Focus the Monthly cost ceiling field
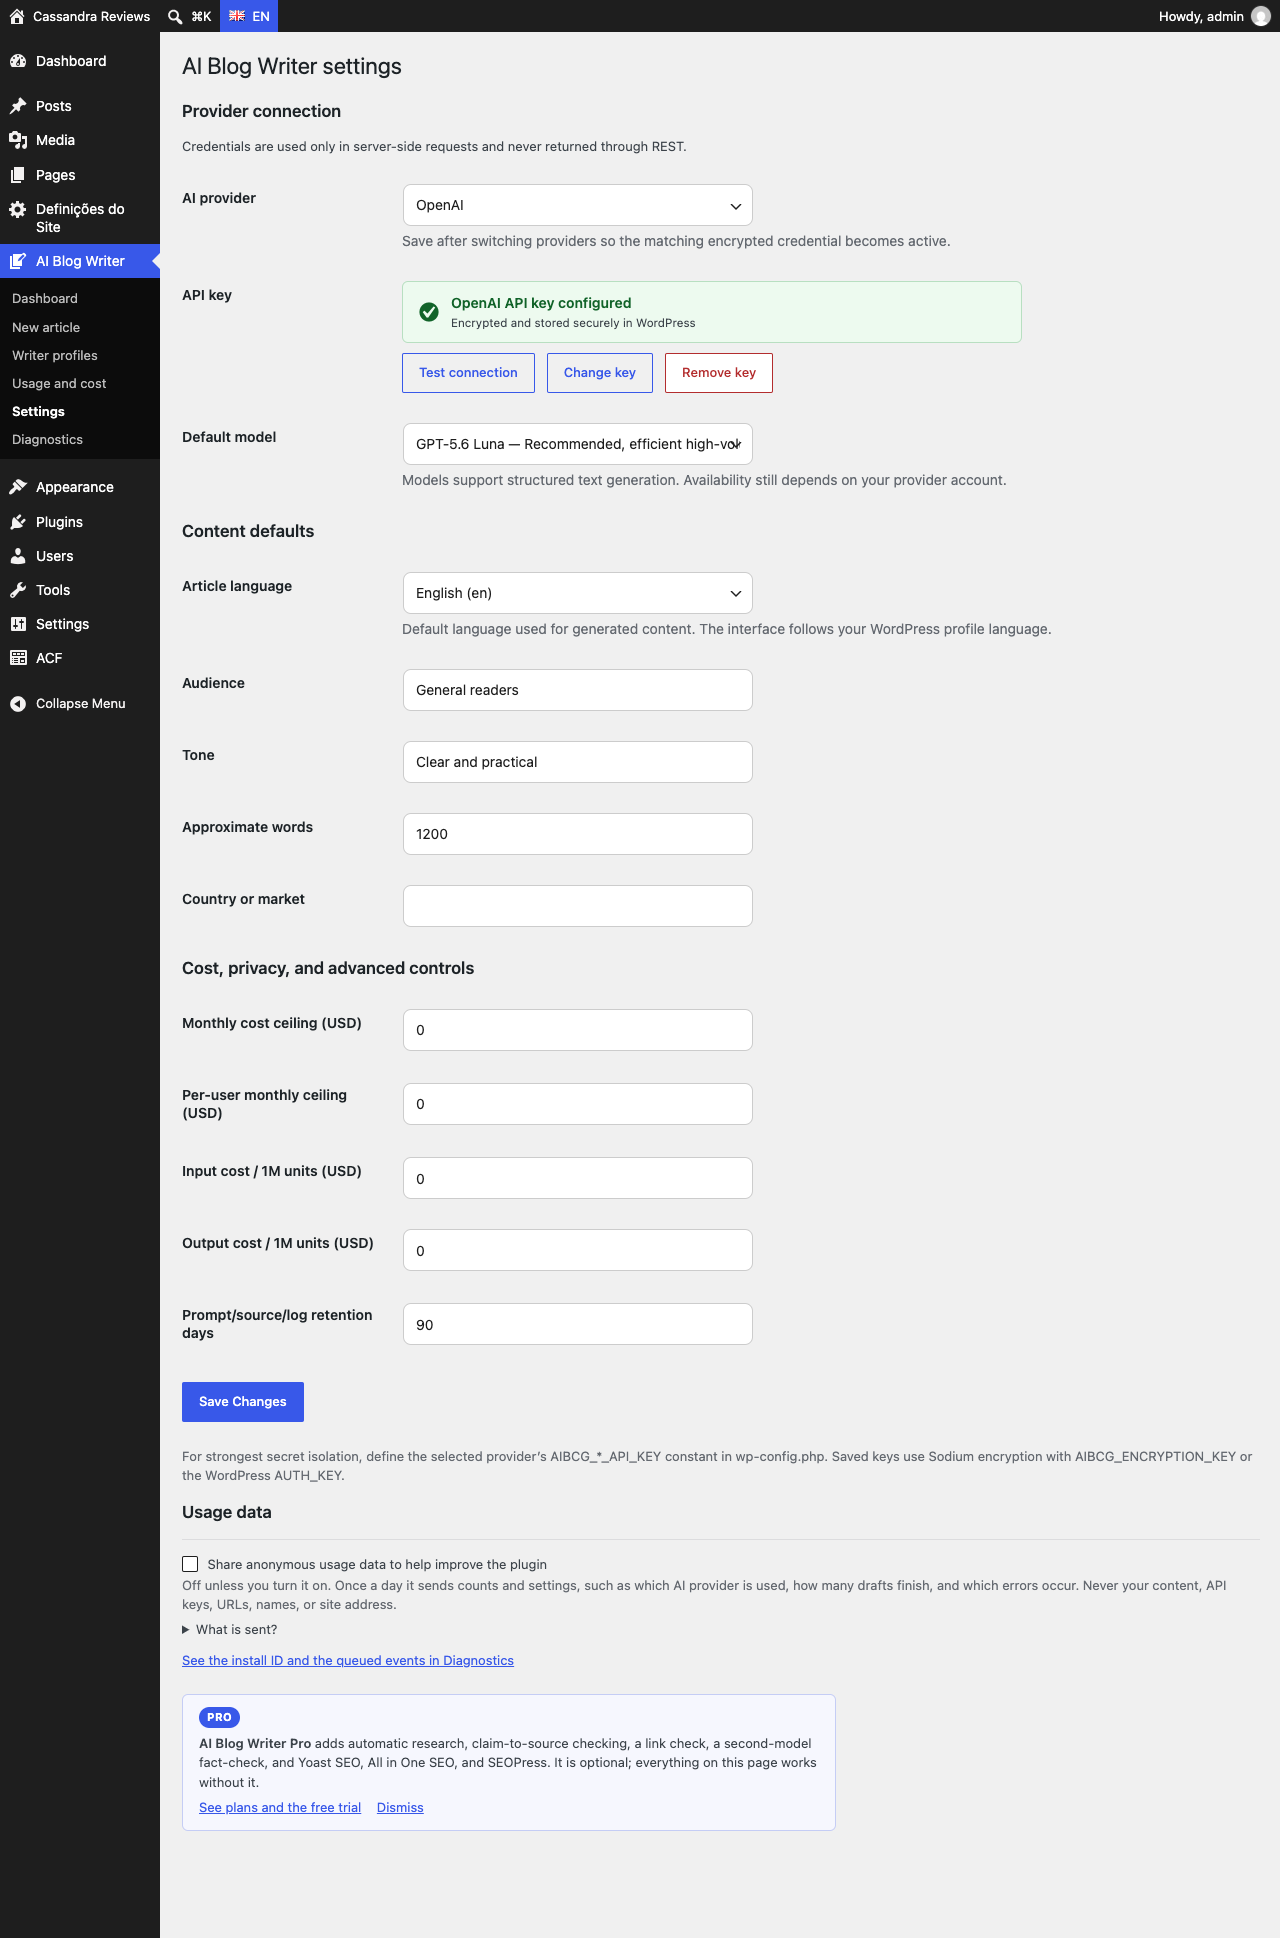 (578, 1030)
